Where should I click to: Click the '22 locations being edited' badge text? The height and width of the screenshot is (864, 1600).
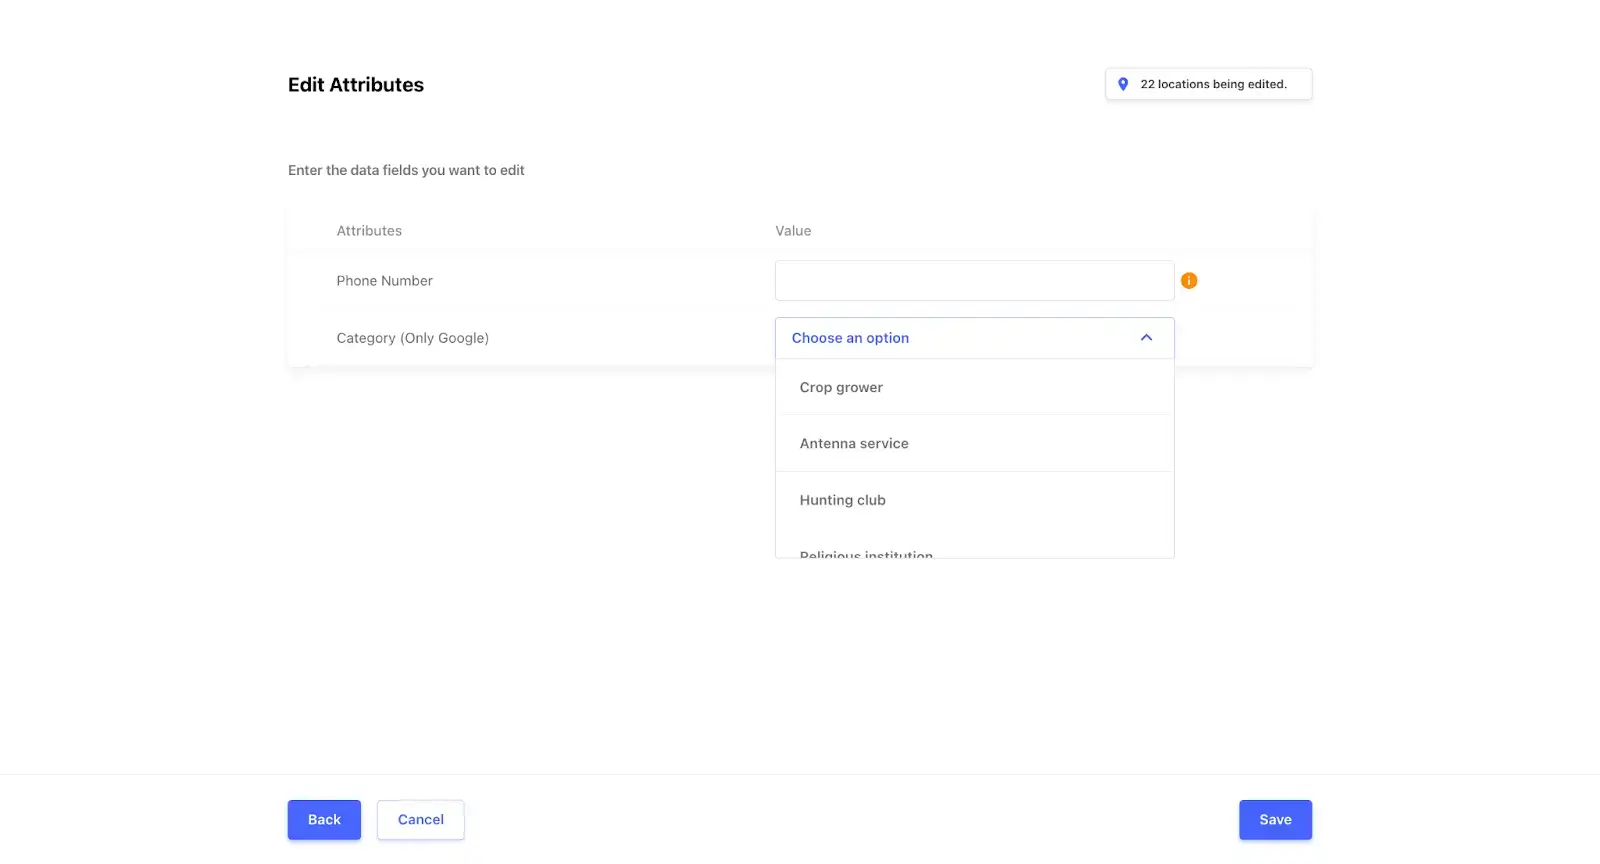click(1213, 85)
